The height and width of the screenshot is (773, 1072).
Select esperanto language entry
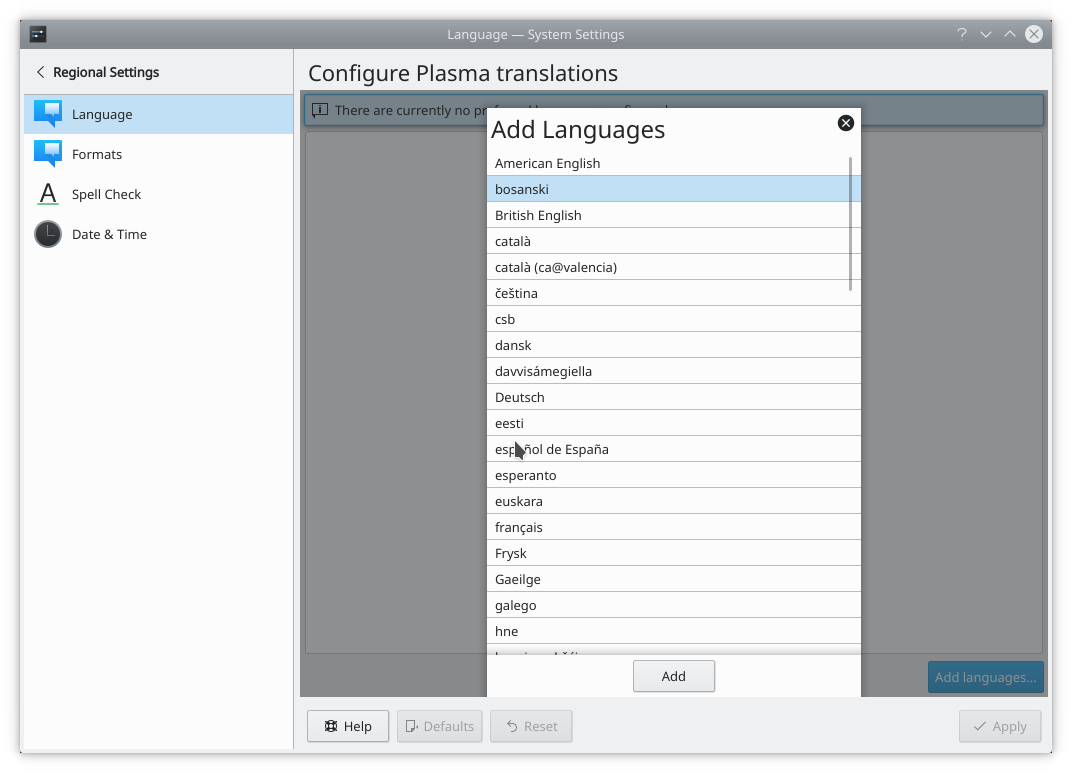click(x=673, y=475)
